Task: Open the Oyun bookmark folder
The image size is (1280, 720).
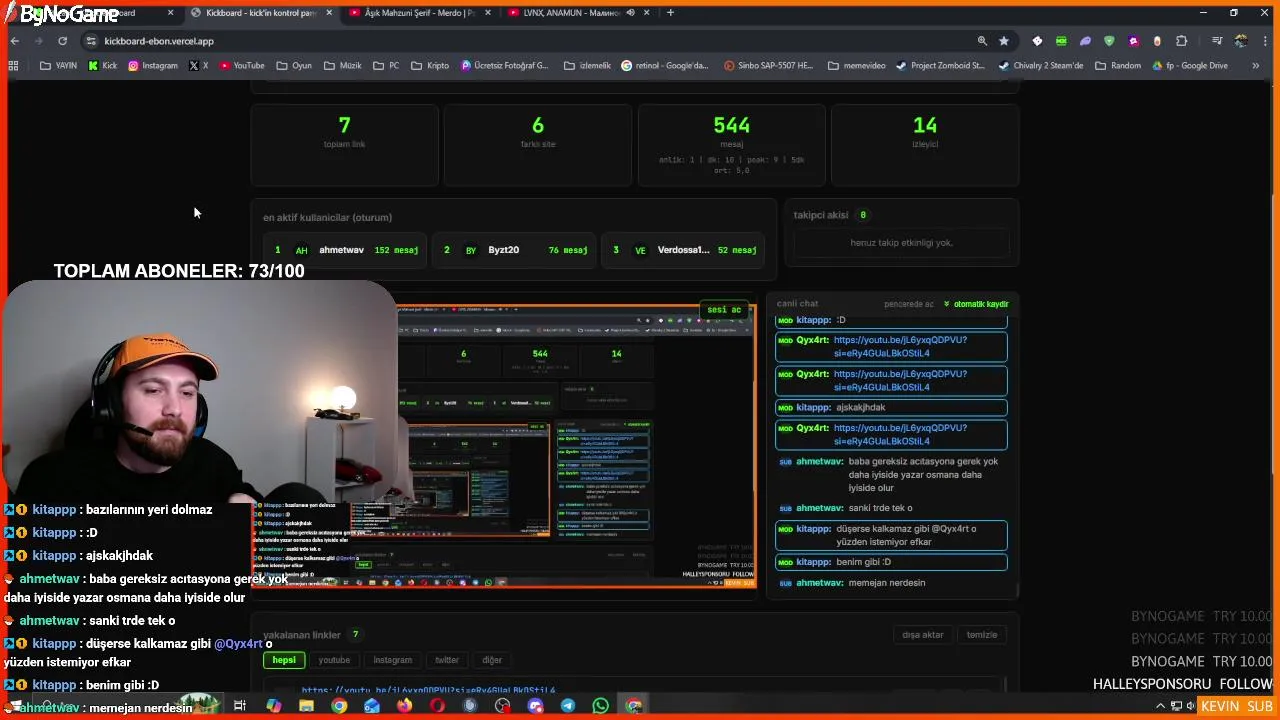Action: 293,66
